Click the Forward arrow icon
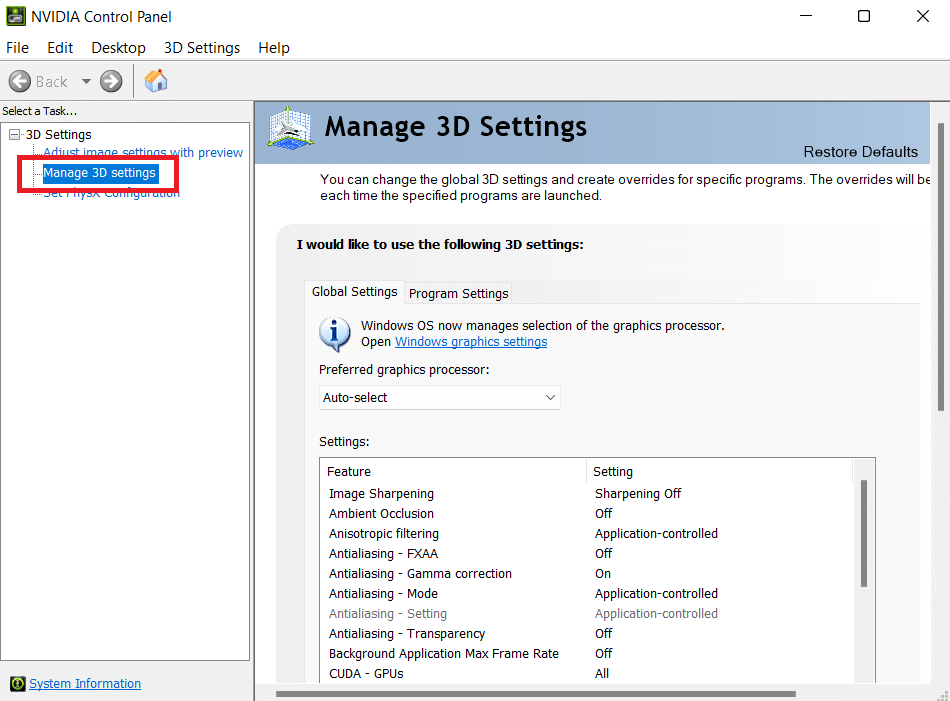Image resolution: width=950 pixels, height=701 pixels. click(111, 81)
